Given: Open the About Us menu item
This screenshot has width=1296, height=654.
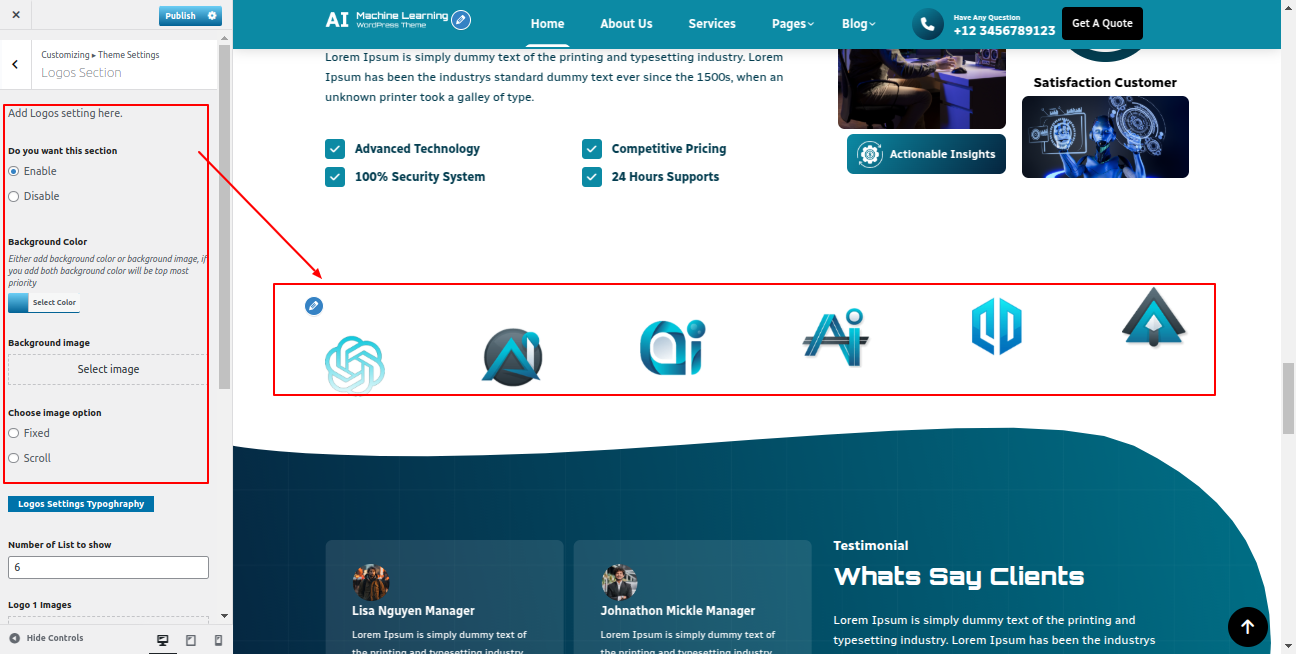Looking at the screenshot, I should pos(626,24).
